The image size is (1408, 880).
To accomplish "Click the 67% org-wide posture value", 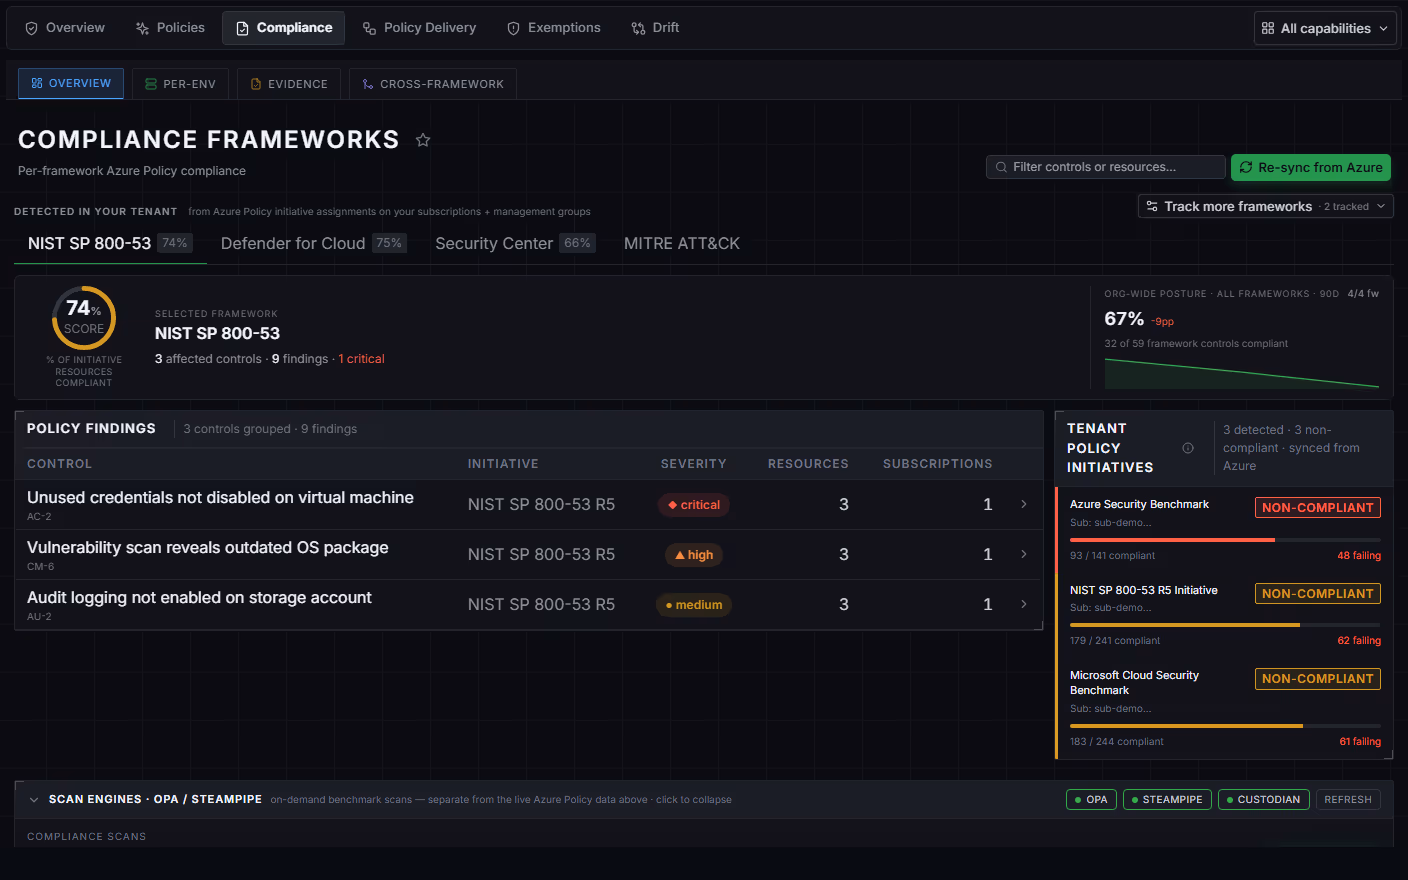I will pos(1124,319).
